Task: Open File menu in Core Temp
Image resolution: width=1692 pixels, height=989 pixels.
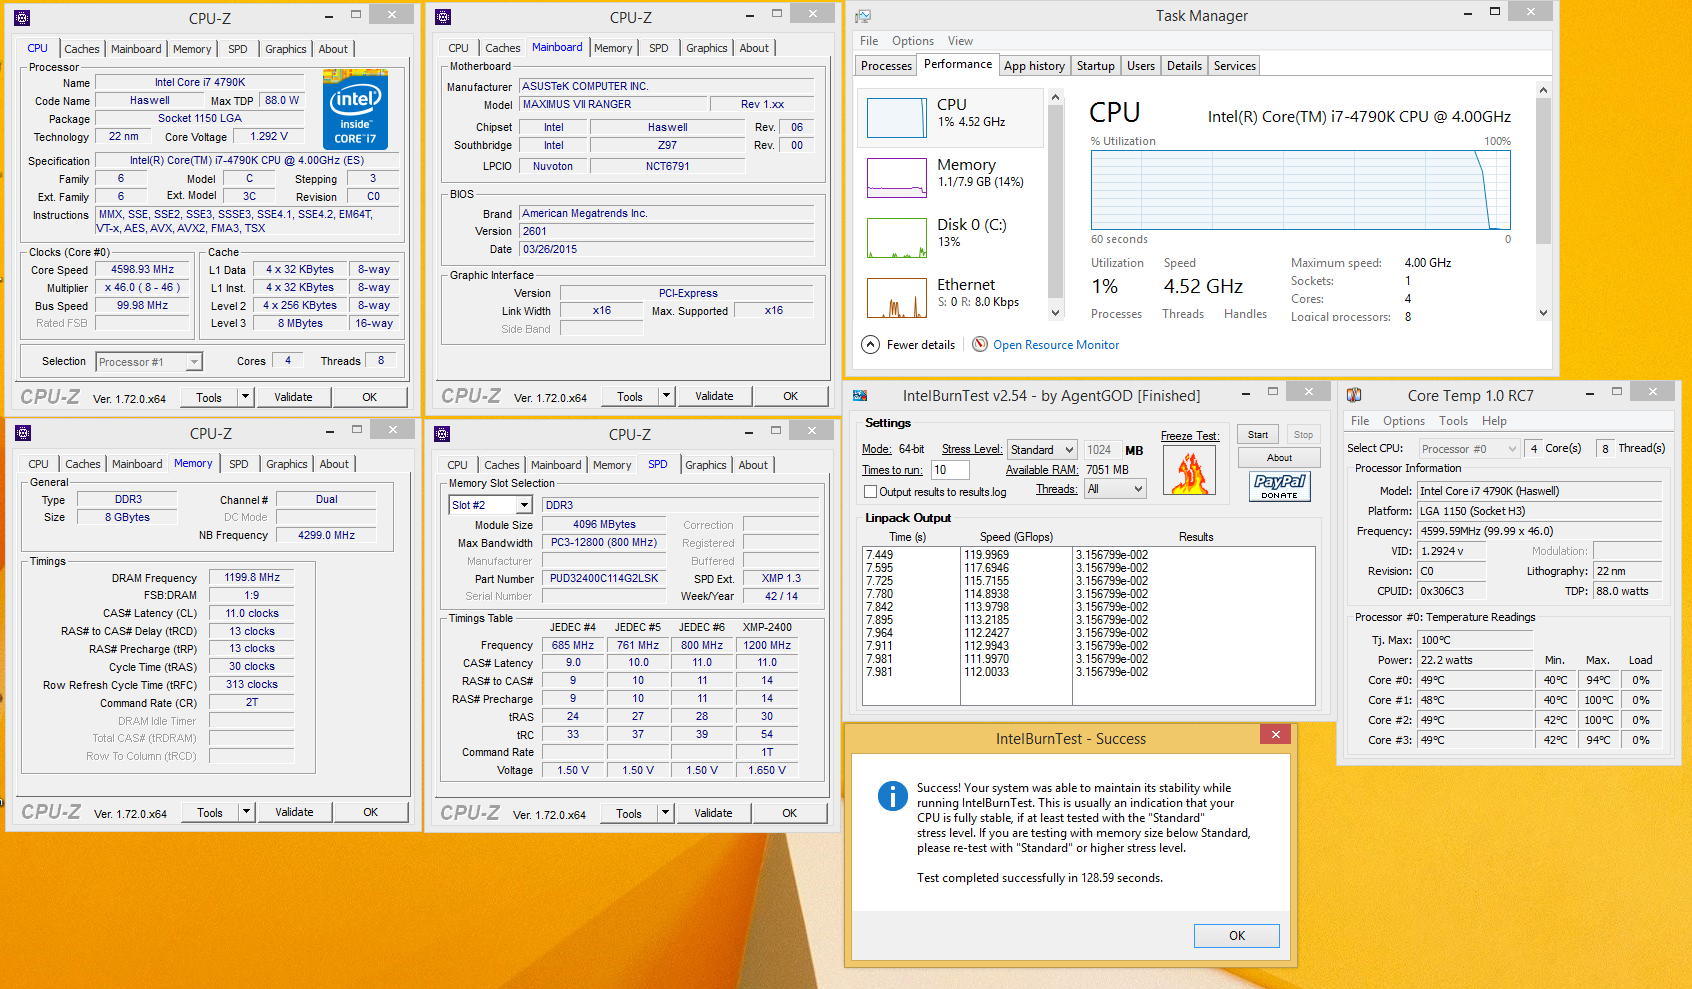Action: click(1360, 421)
